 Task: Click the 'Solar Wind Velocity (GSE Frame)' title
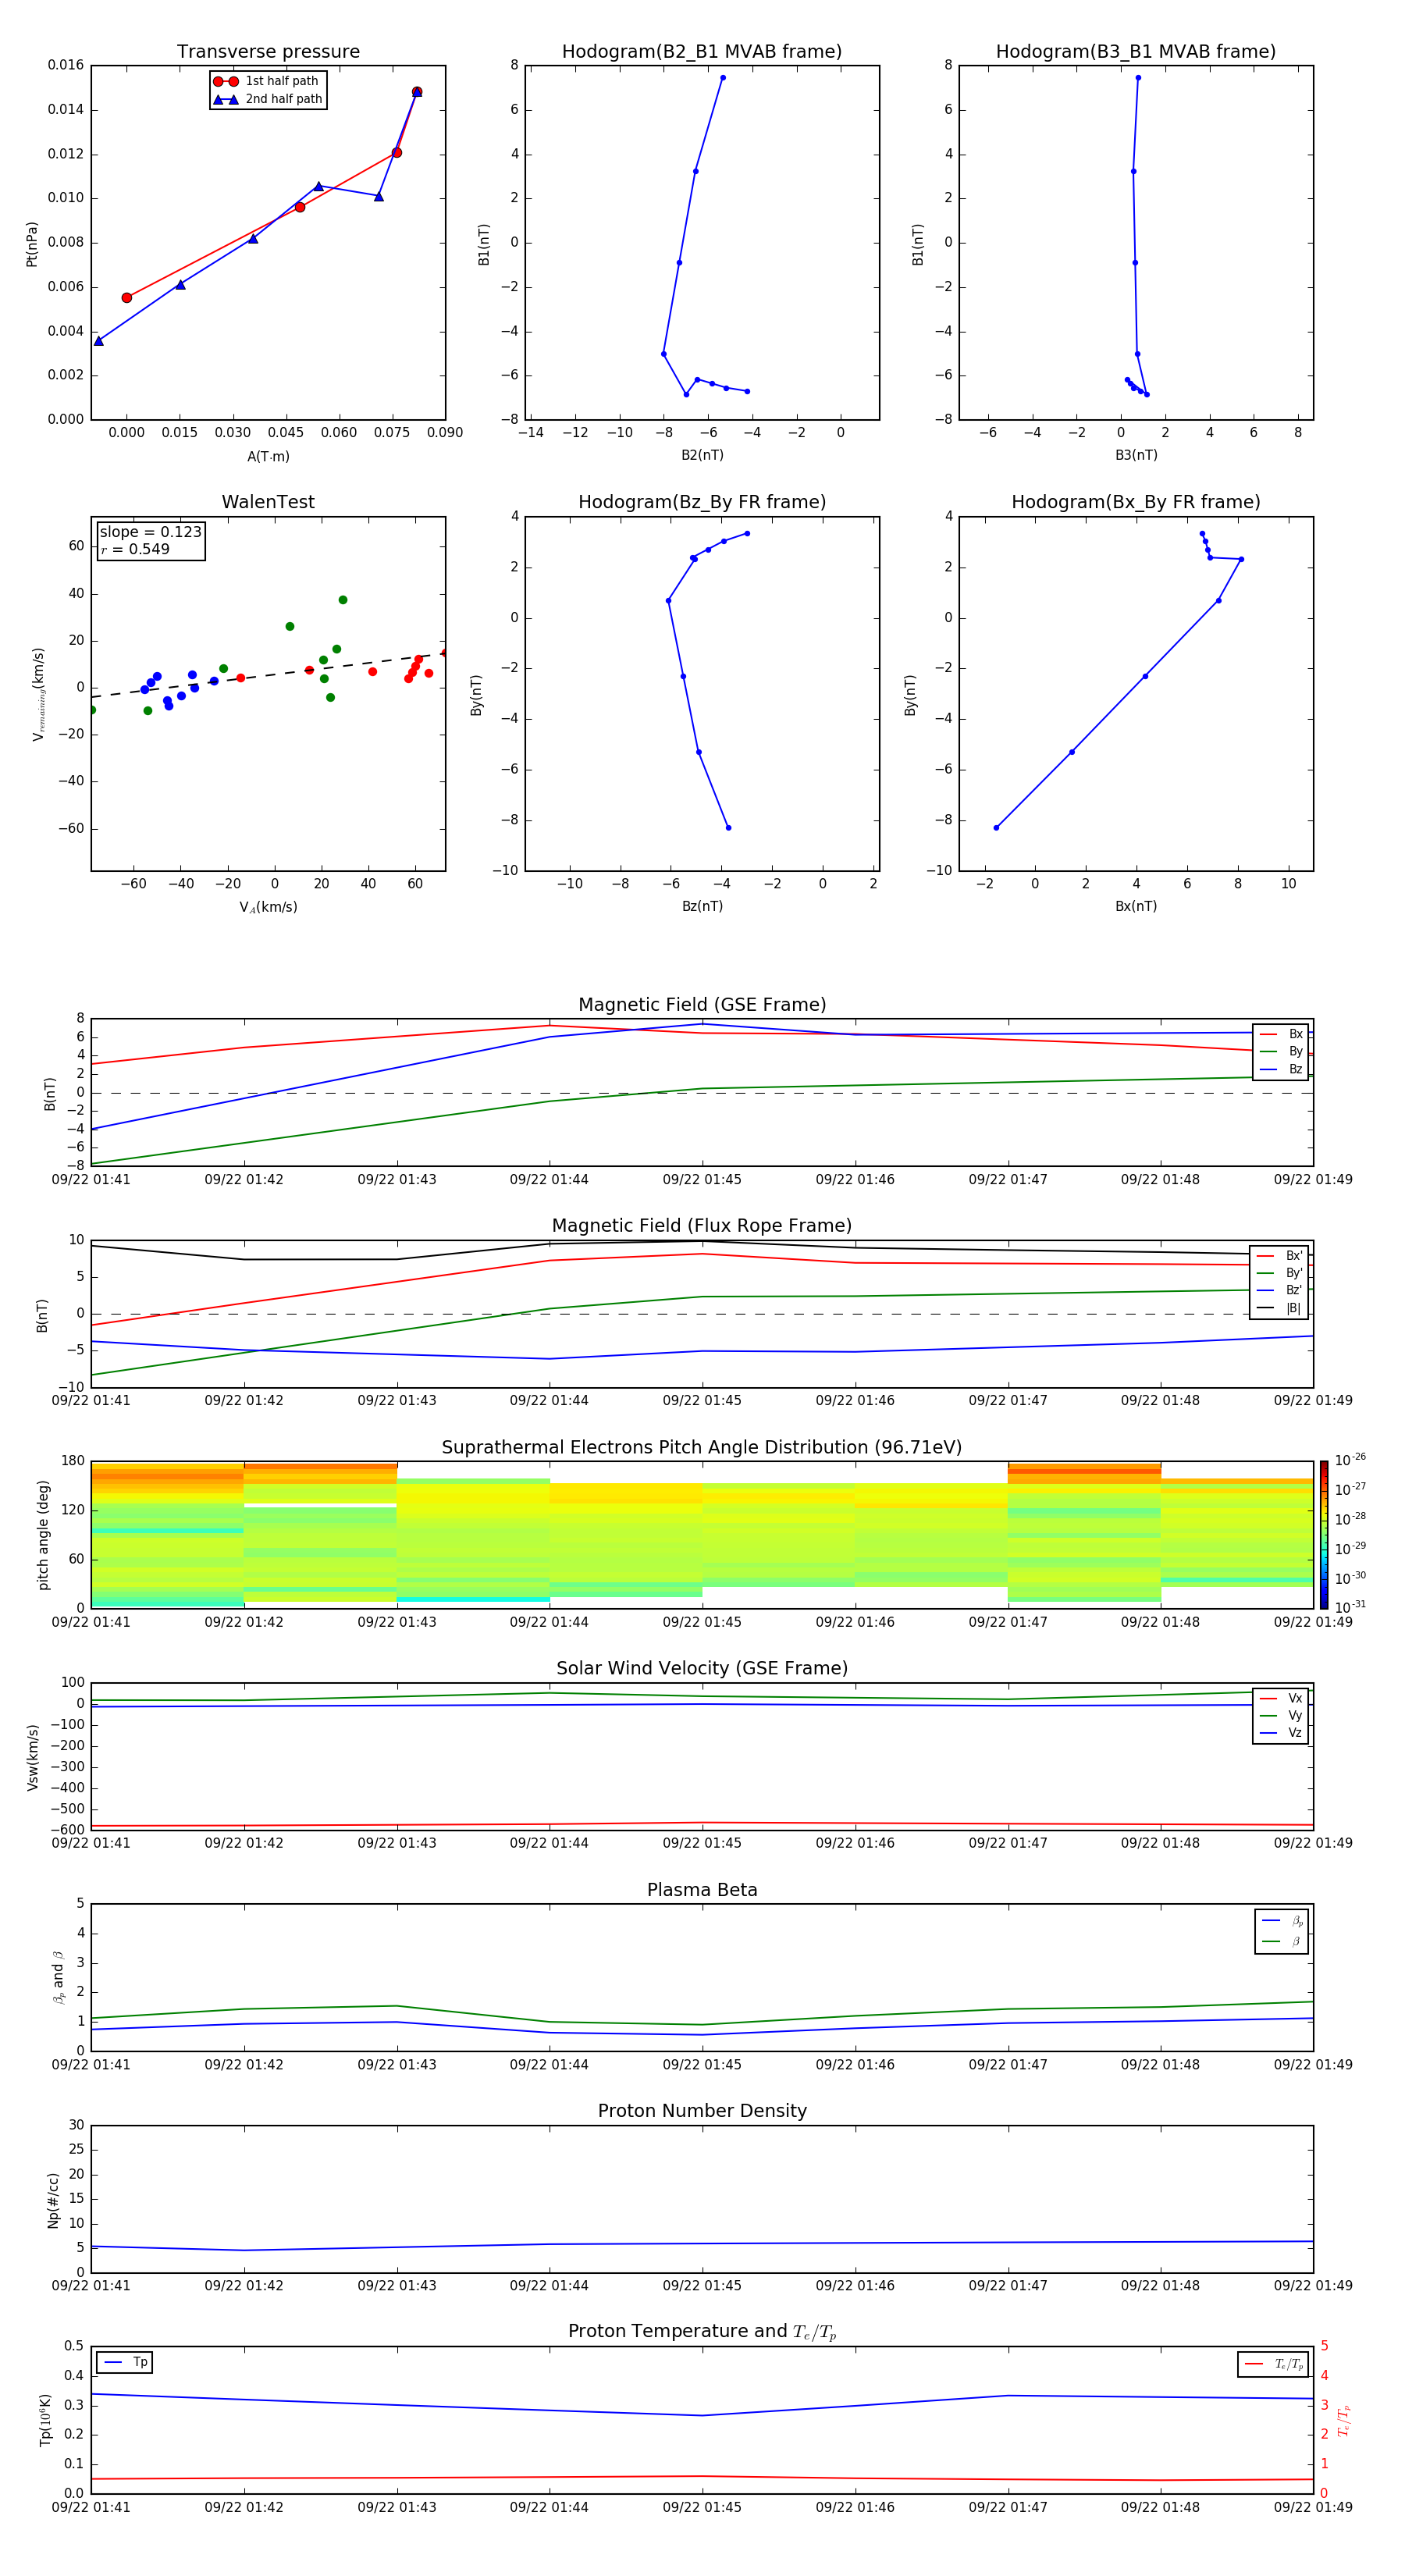point(702,1669)
